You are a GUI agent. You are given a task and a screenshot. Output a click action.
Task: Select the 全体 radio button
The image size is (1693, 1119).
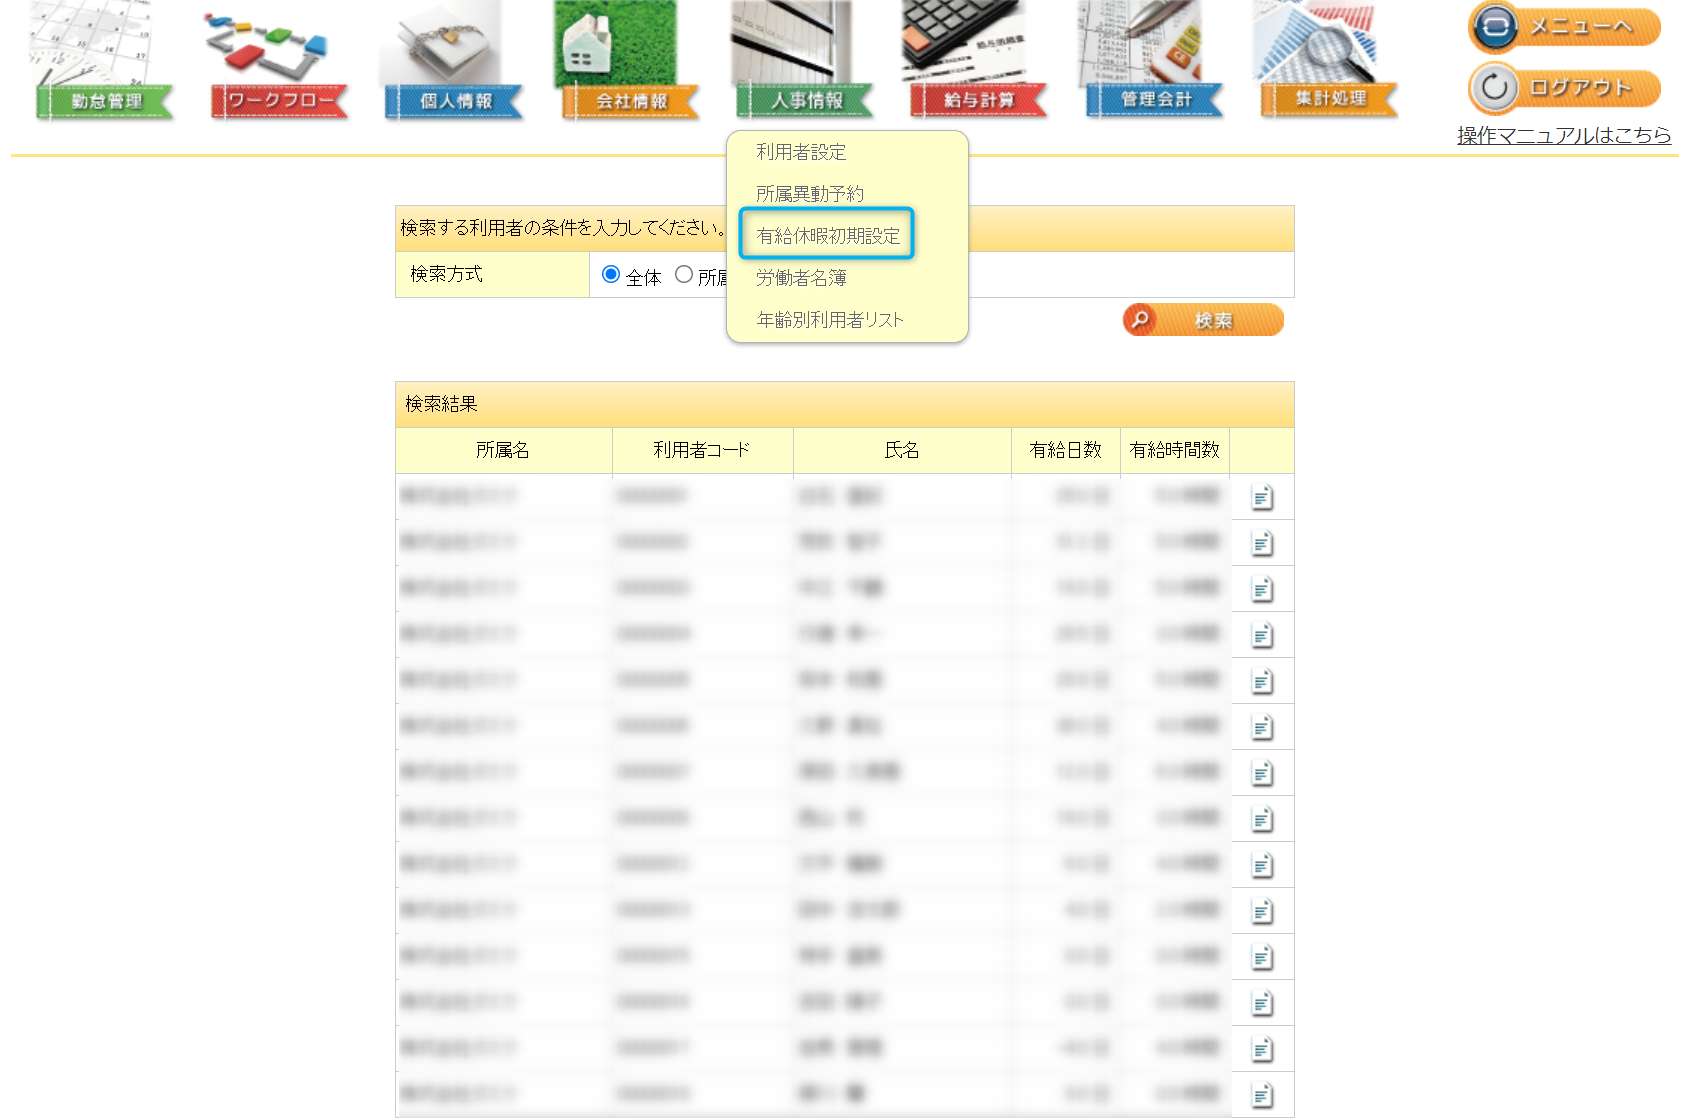tap(611, 274)
